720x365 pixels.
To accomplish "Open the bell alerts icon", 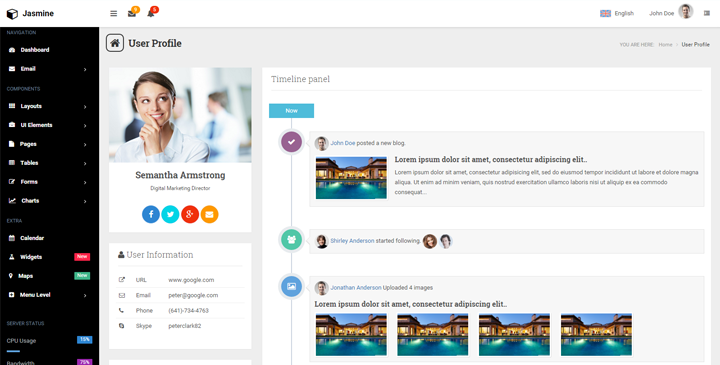I will (151, 13).
